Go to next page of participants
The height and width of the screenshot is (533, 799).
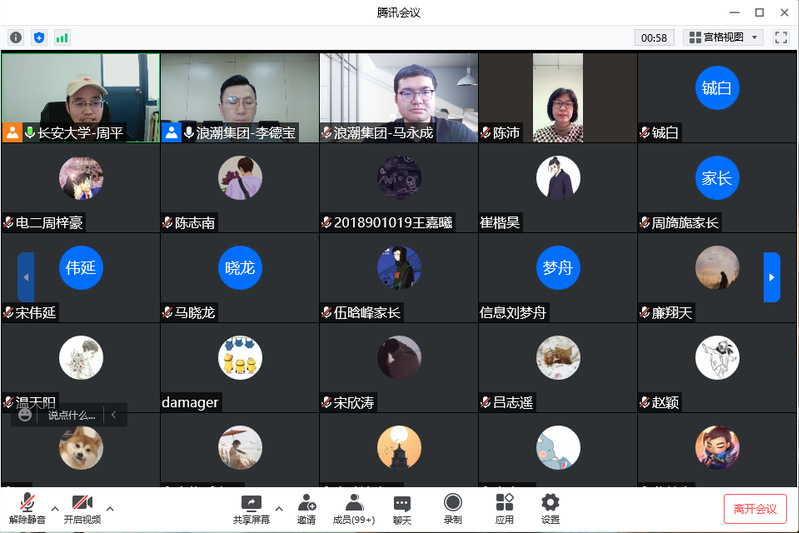pos(771,277)
